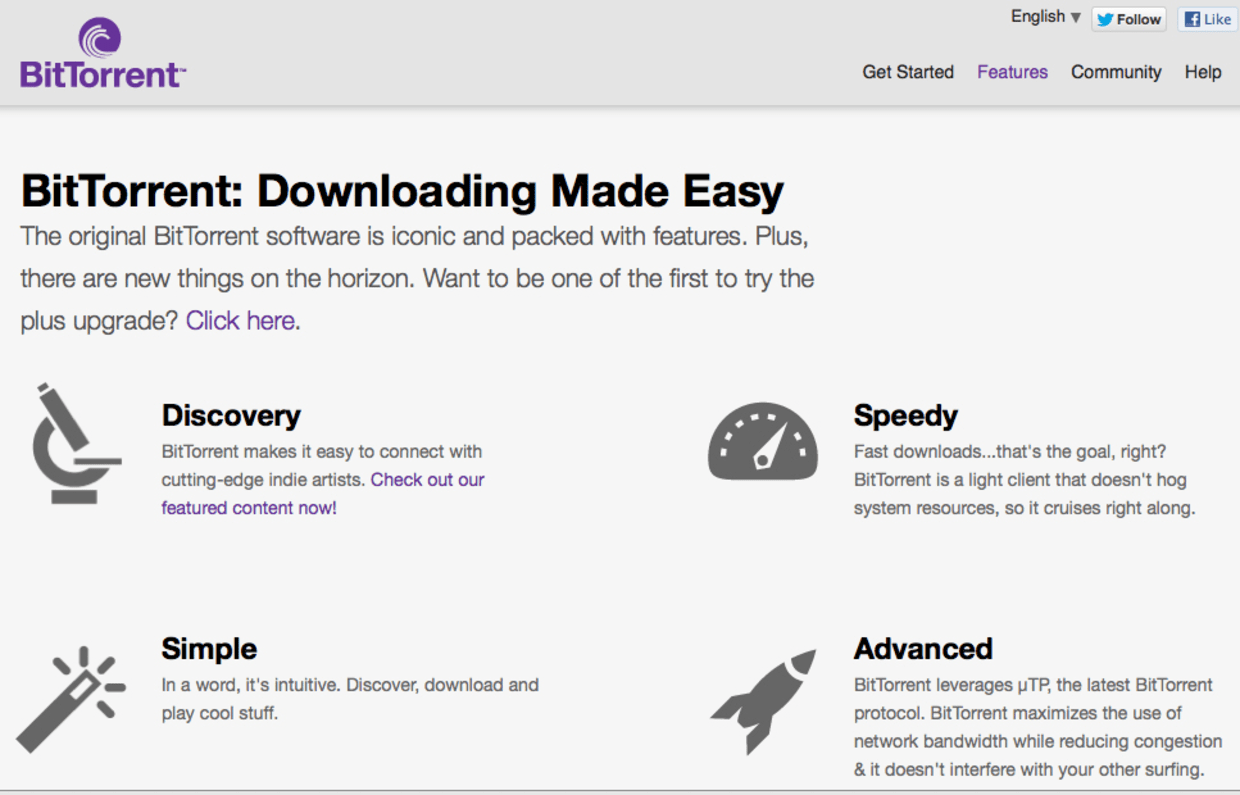Click the 'Discovery' heading

[231, 415]
